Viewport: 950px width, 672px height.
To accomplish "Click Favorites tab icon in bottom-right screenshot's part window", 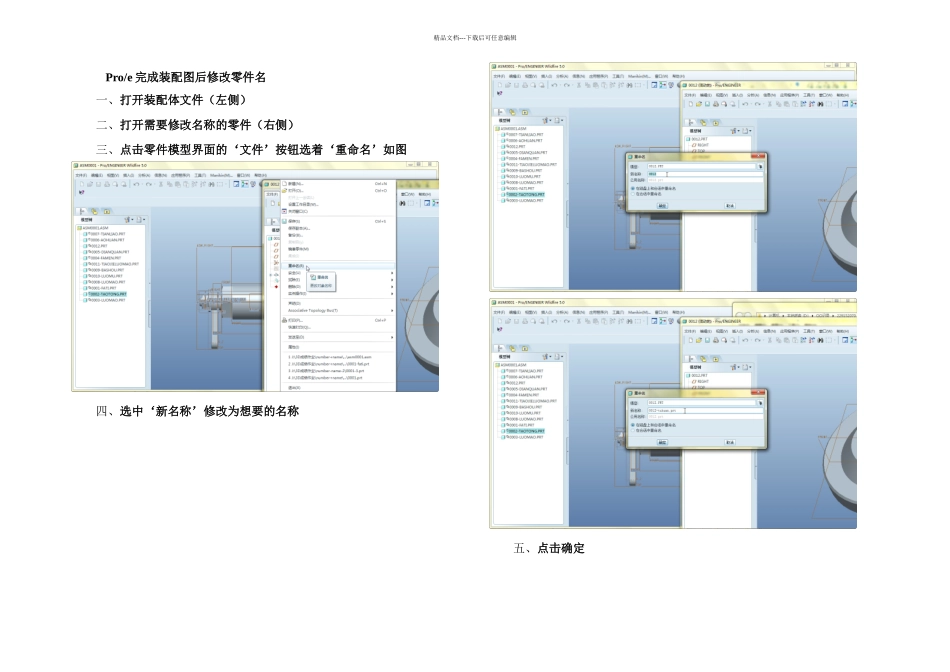I will 716,359.
